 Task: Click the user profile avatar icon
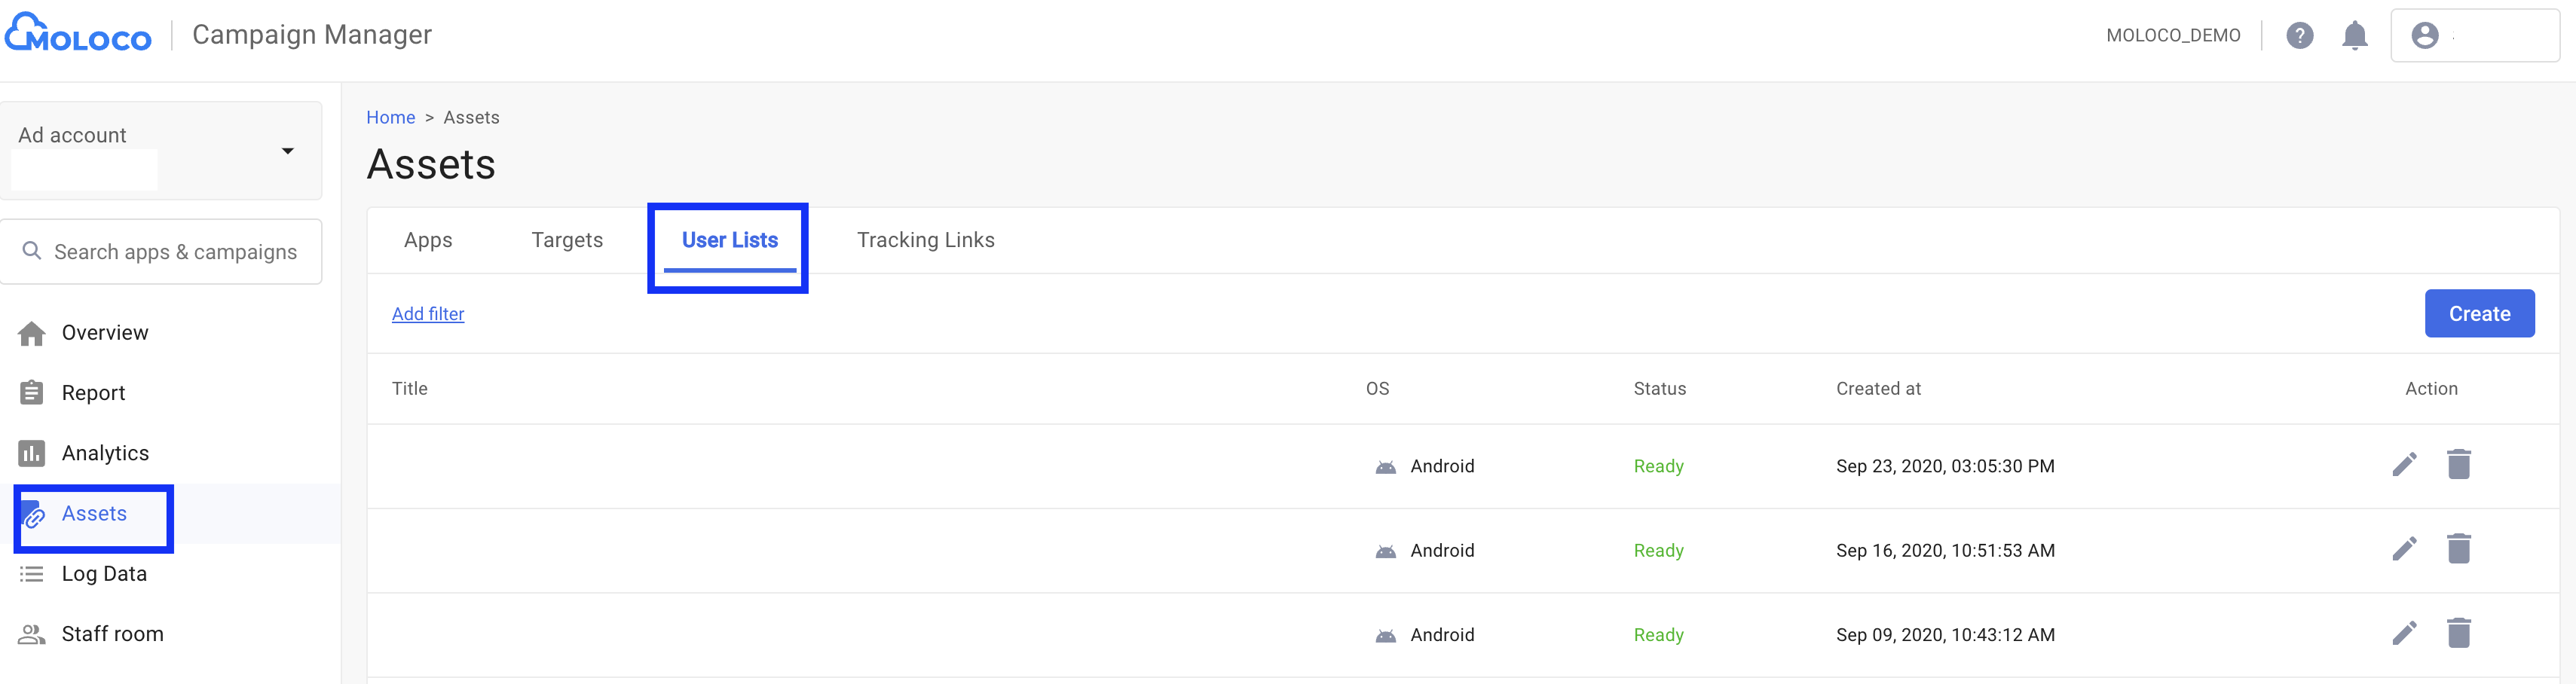click(2424, 36)
